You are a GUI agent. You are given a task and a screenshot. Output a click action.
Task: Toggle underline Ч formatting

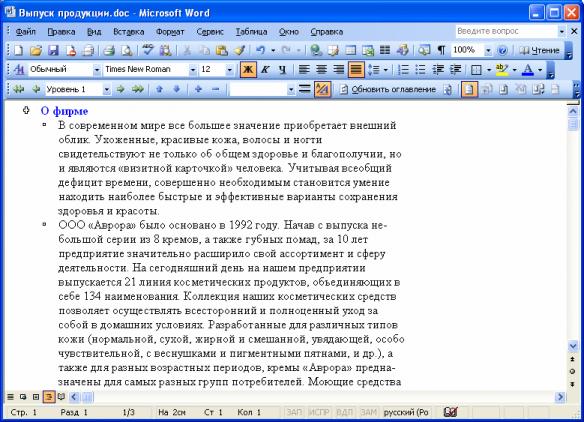[283, 70]
